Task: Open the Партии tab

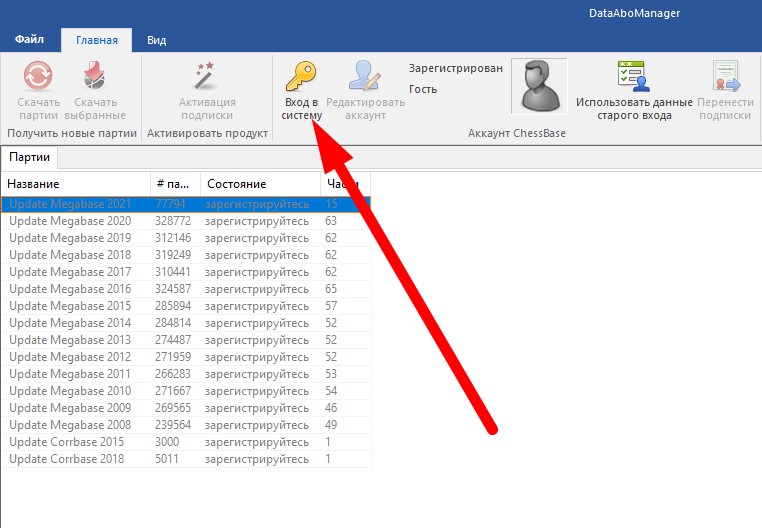Action: click(29, 157)
